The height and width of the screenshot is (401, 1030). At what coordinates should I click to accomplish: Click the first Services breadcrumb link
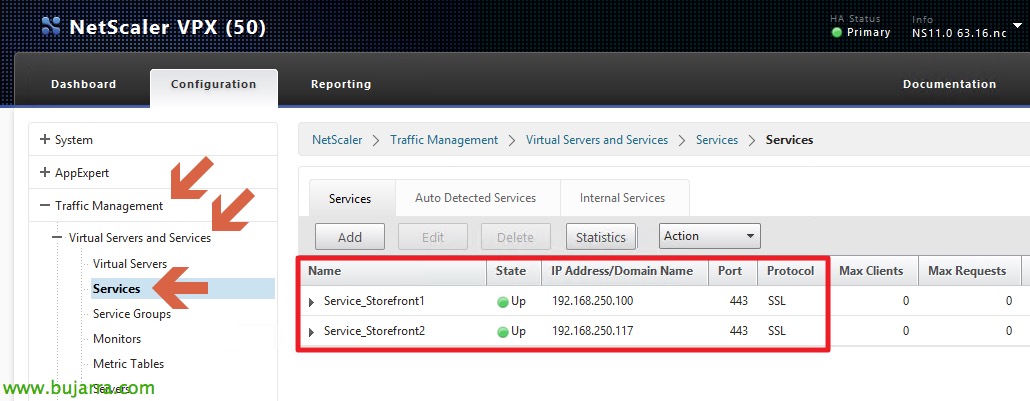(717, 140)
